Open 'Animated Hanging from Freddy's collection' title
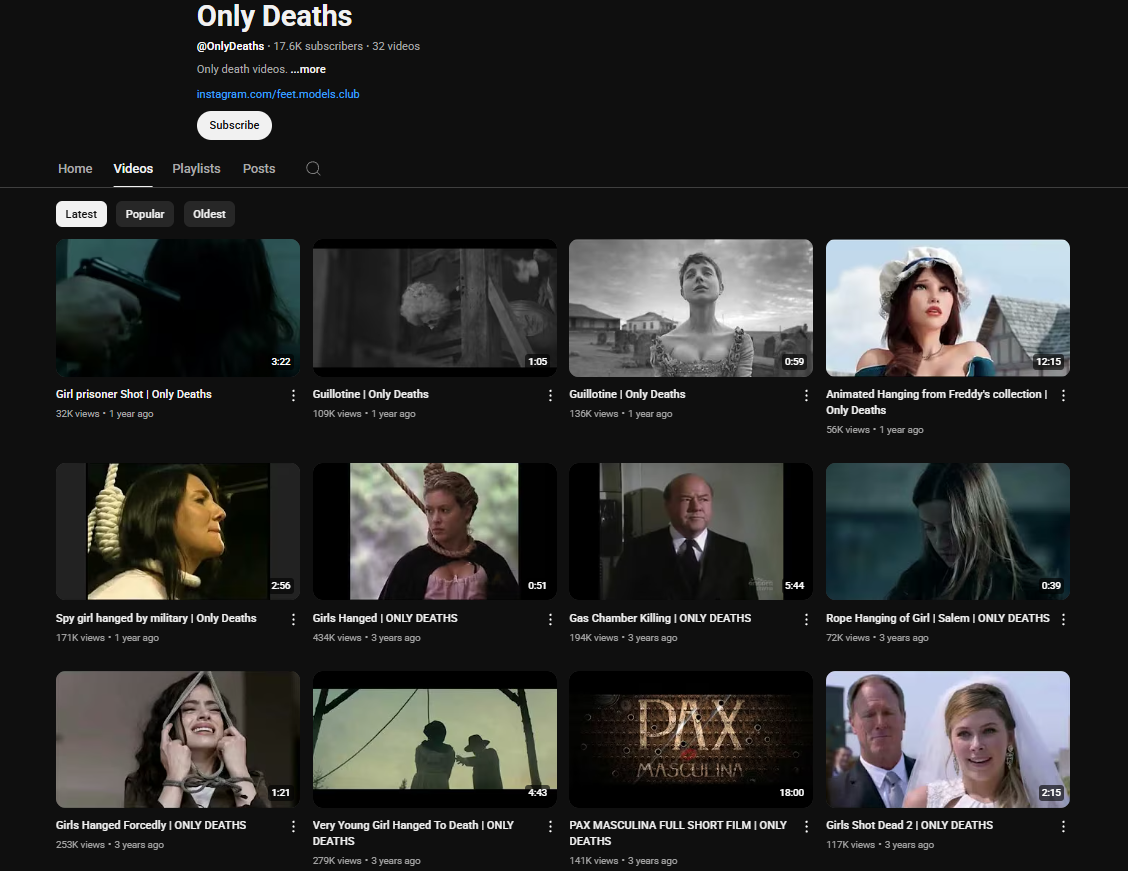 pyautogui.click(x=937, y=402)
